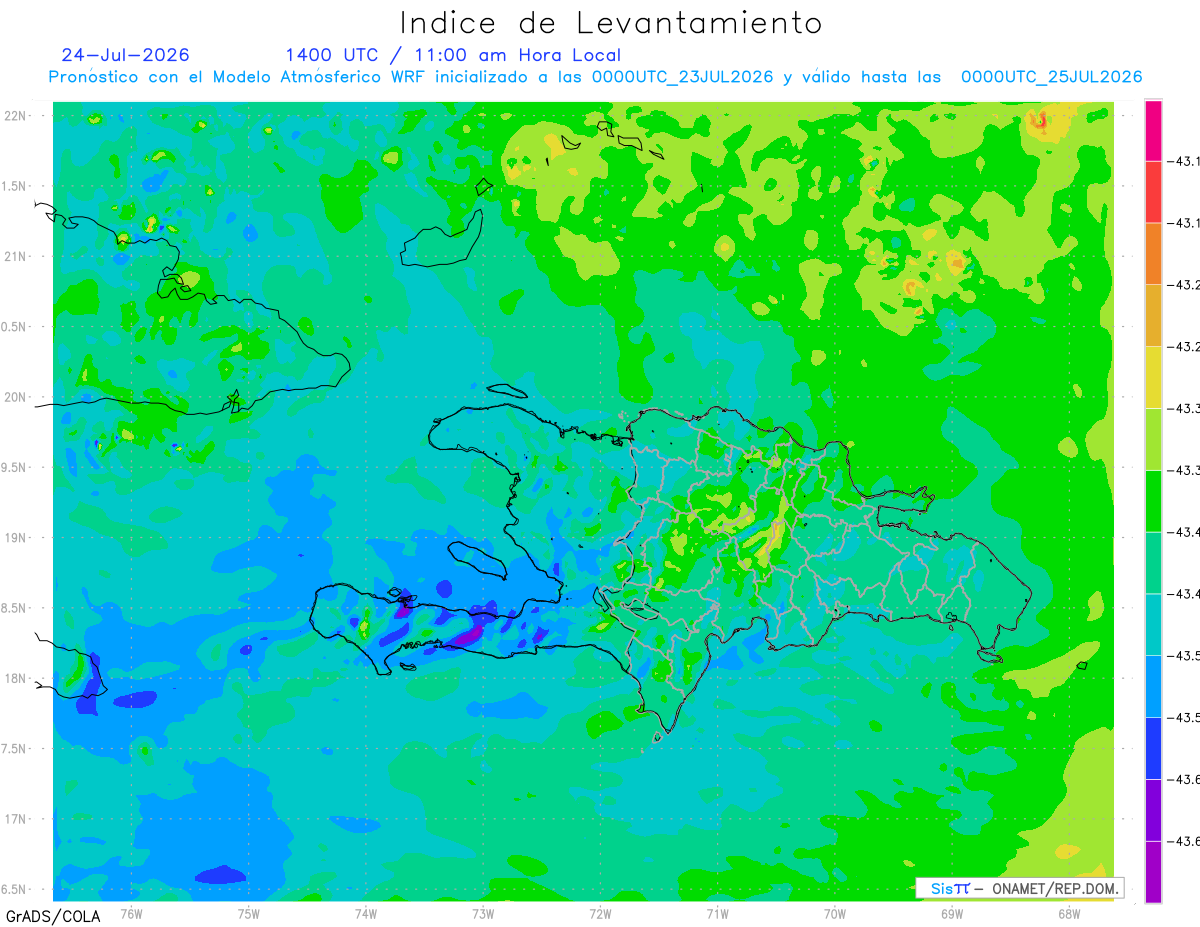Click the date '24-Jul-2026'
This screenshot has width=1200, height=927.
[125, 55]
